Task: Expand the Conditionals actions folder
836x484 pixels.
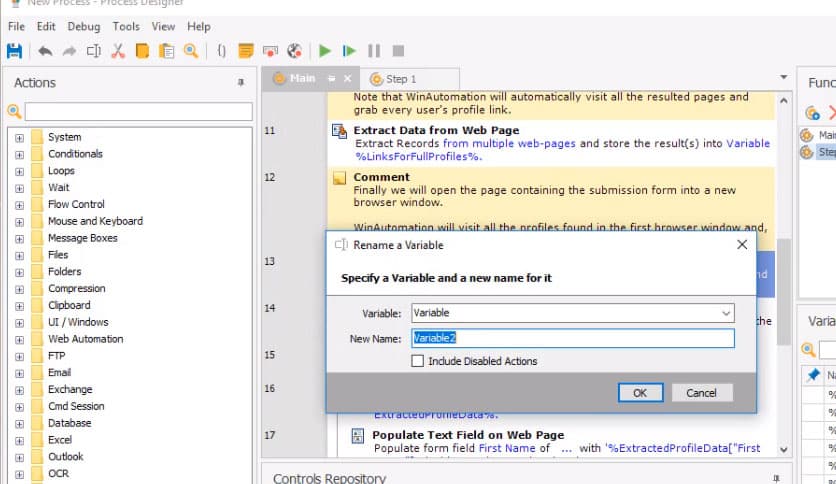Action: [x=19, y=155]
